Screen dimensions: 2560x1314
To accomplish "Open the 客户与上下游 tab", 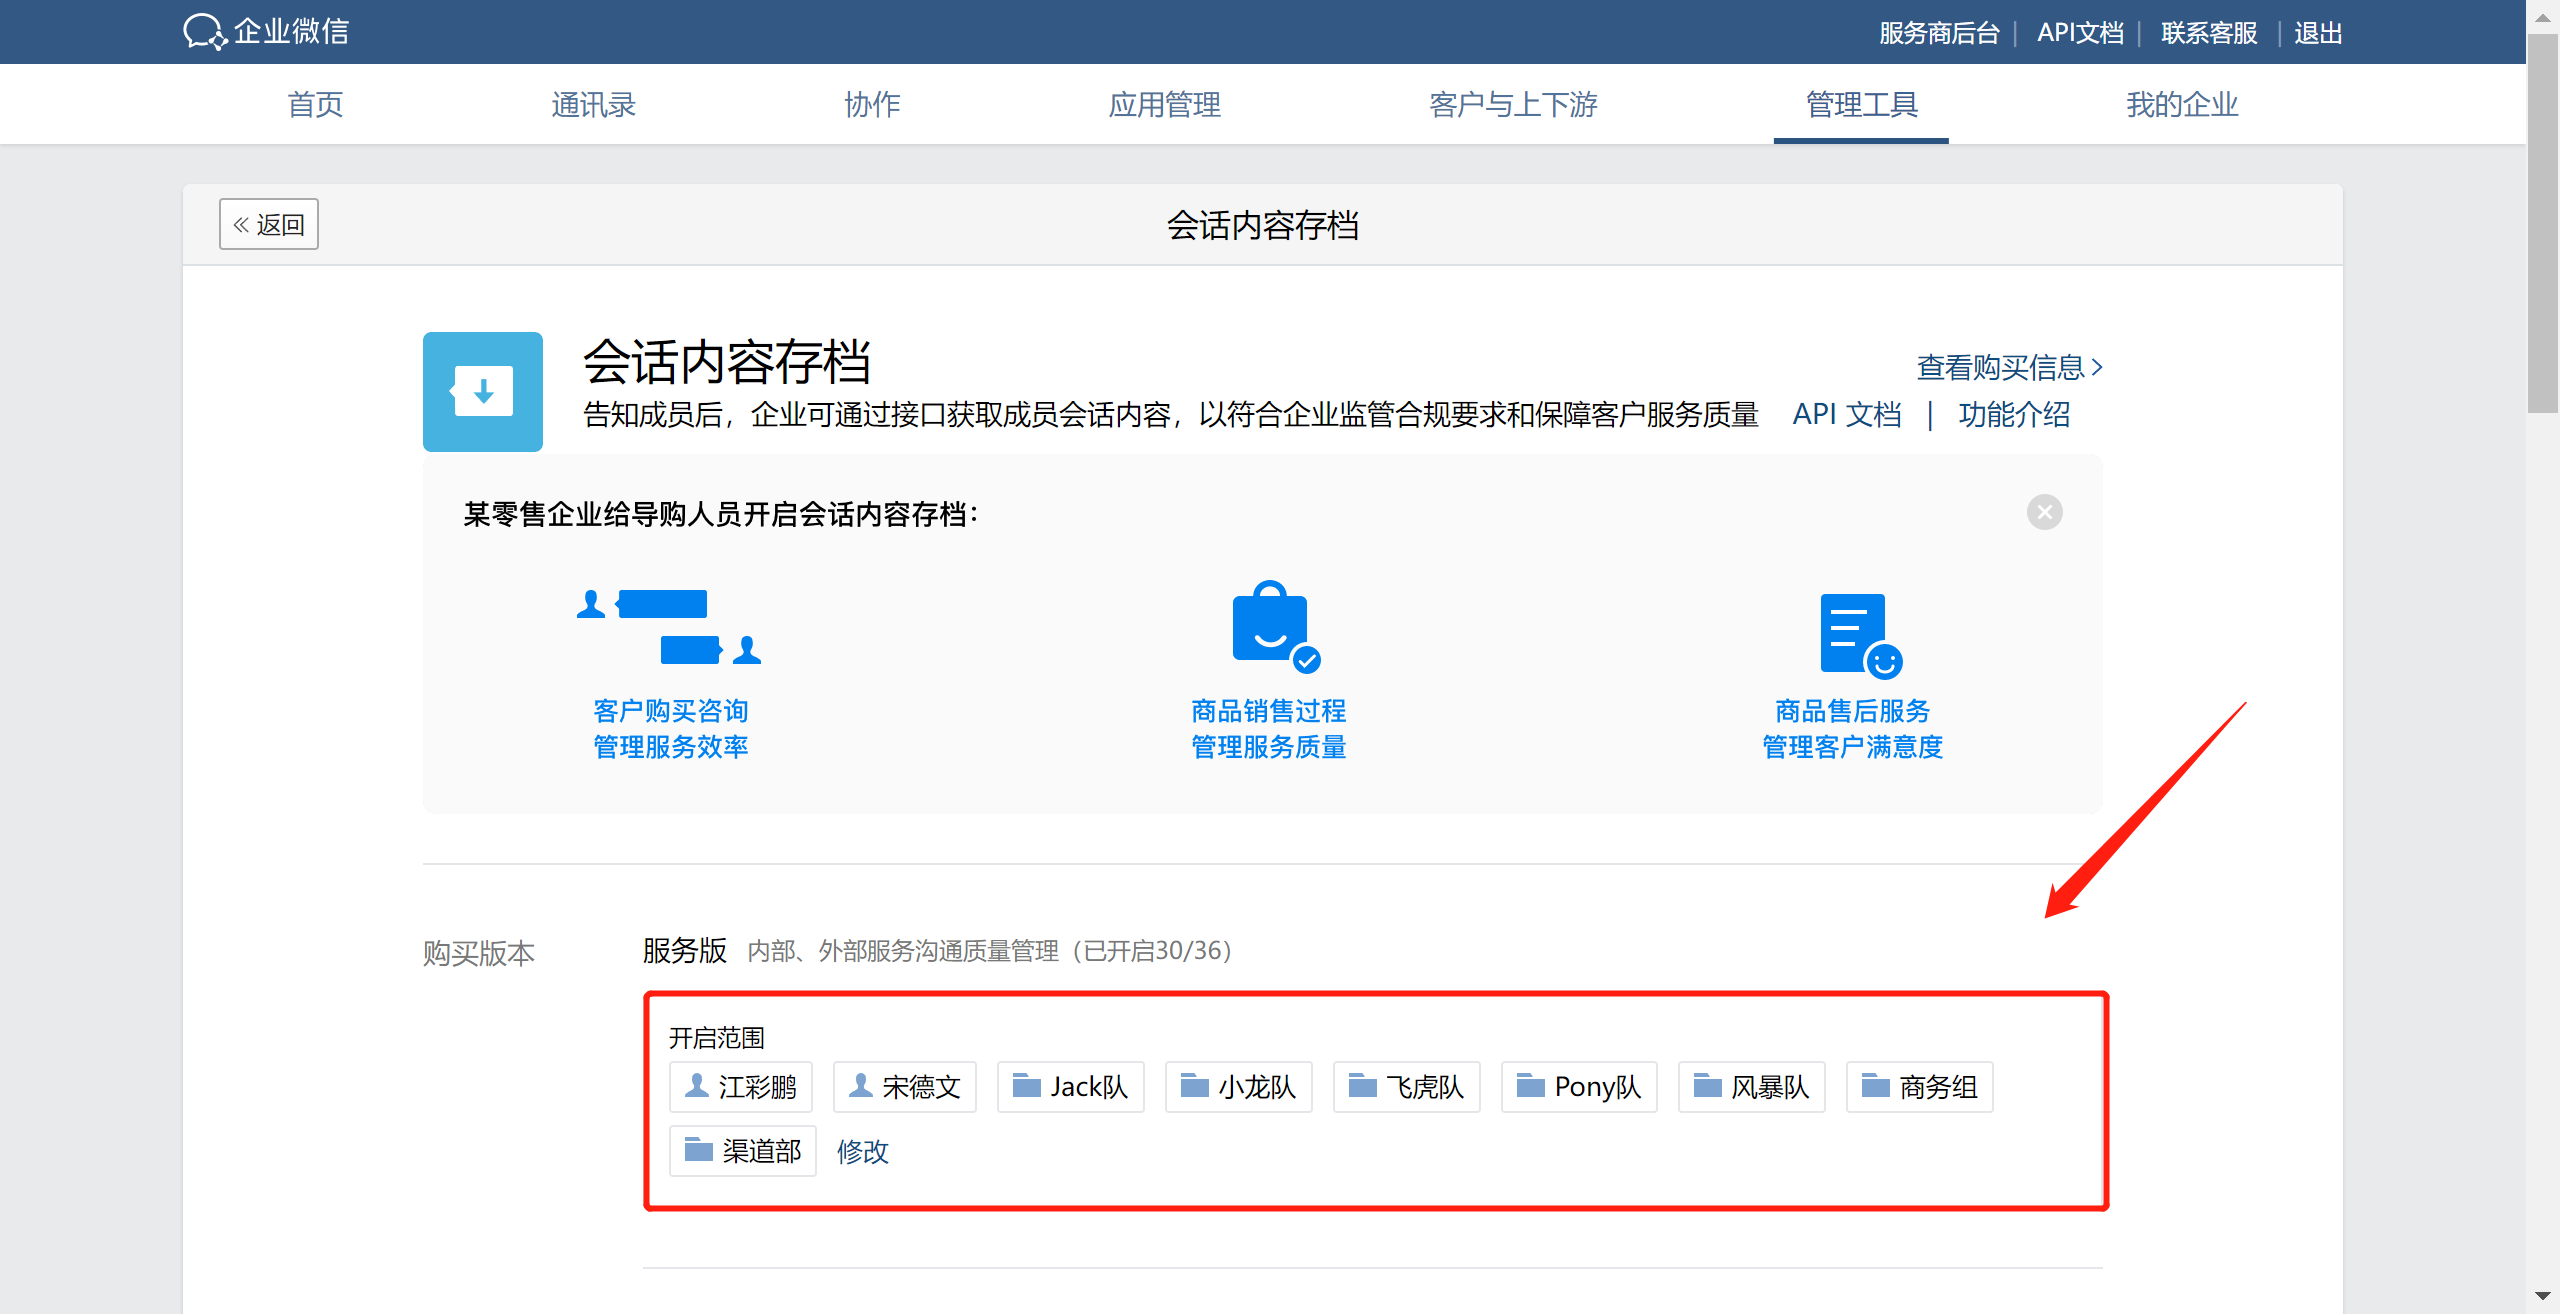I will tap(1513, 104).
